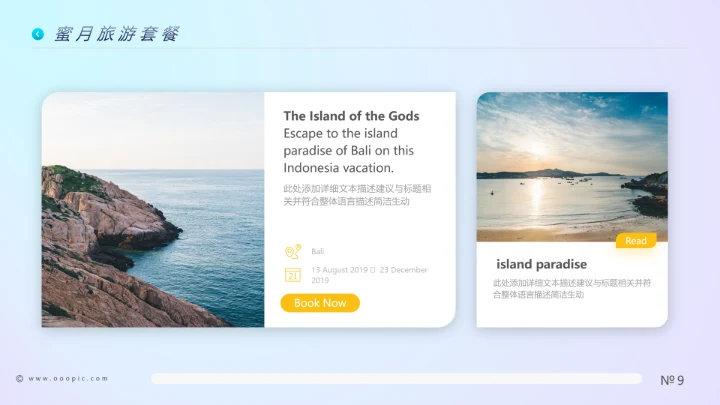
Task: Select the rocky coast photo
Action: pos(153,210)
